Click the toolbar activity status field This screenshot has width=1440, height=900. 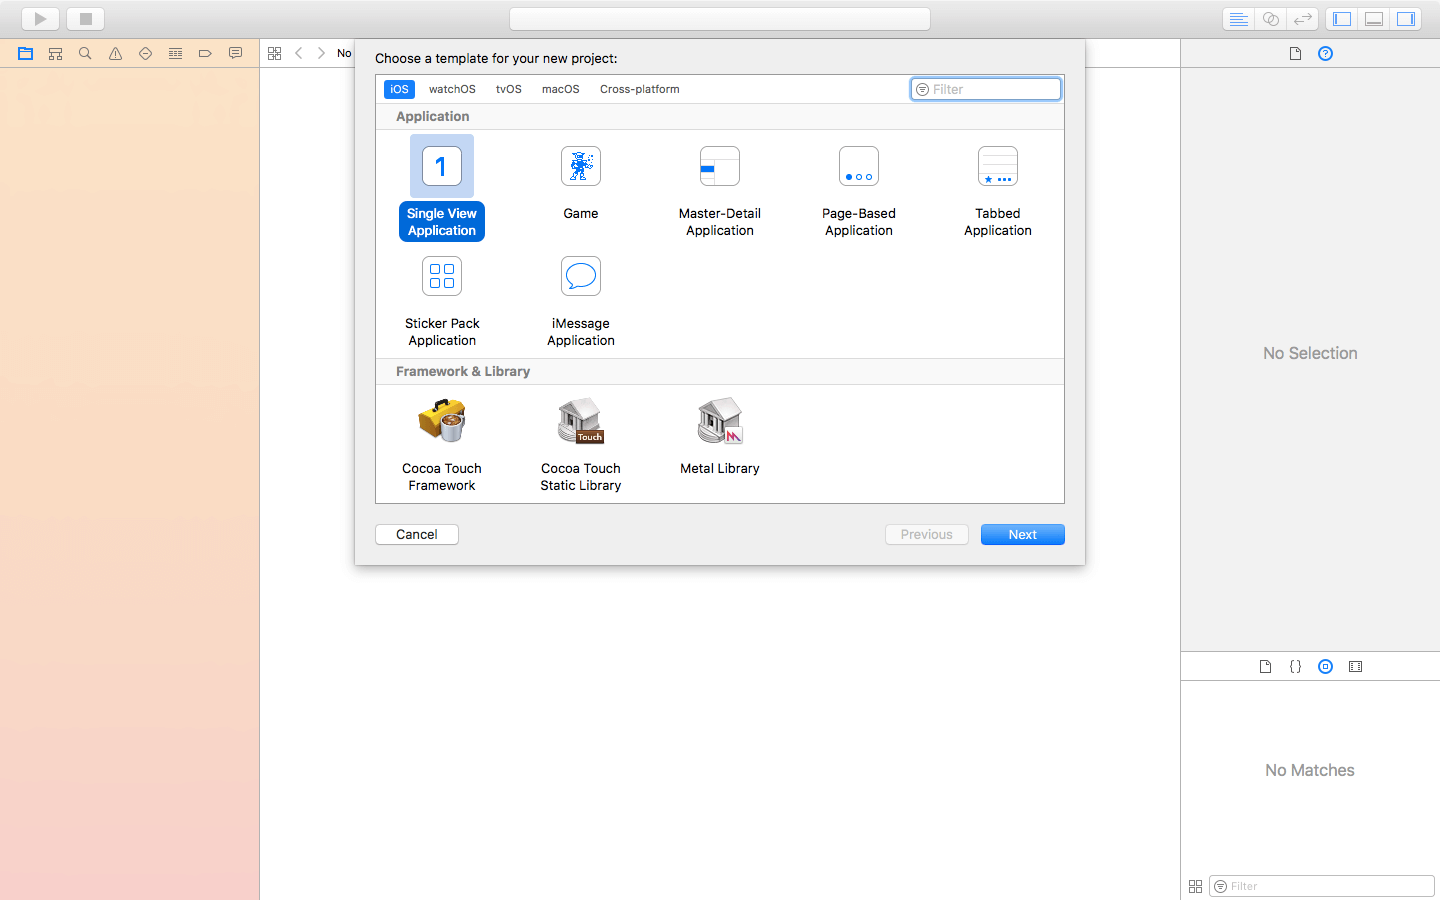[720, 19]
